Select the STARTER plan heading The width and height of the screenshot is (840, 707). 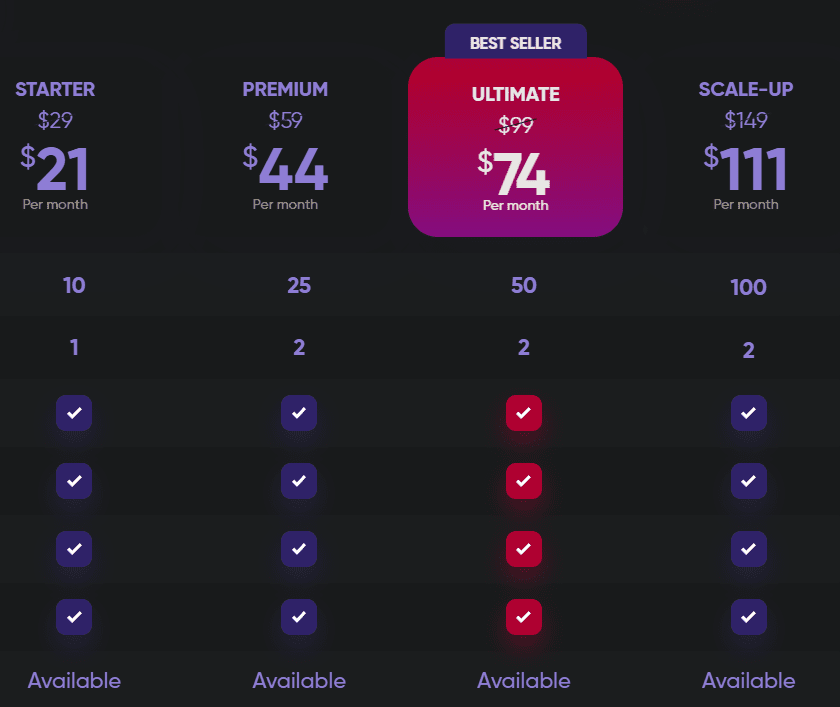click(55, 89)
